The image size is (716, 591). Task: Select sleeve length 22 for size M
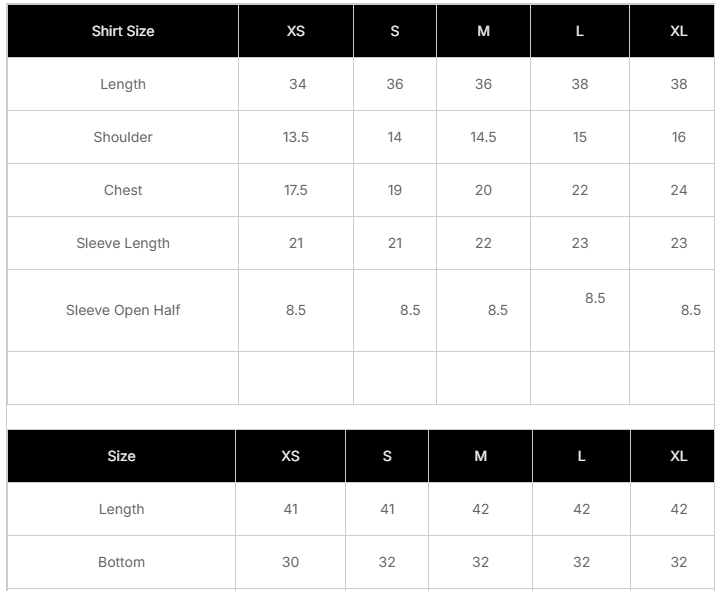[483, 243]
